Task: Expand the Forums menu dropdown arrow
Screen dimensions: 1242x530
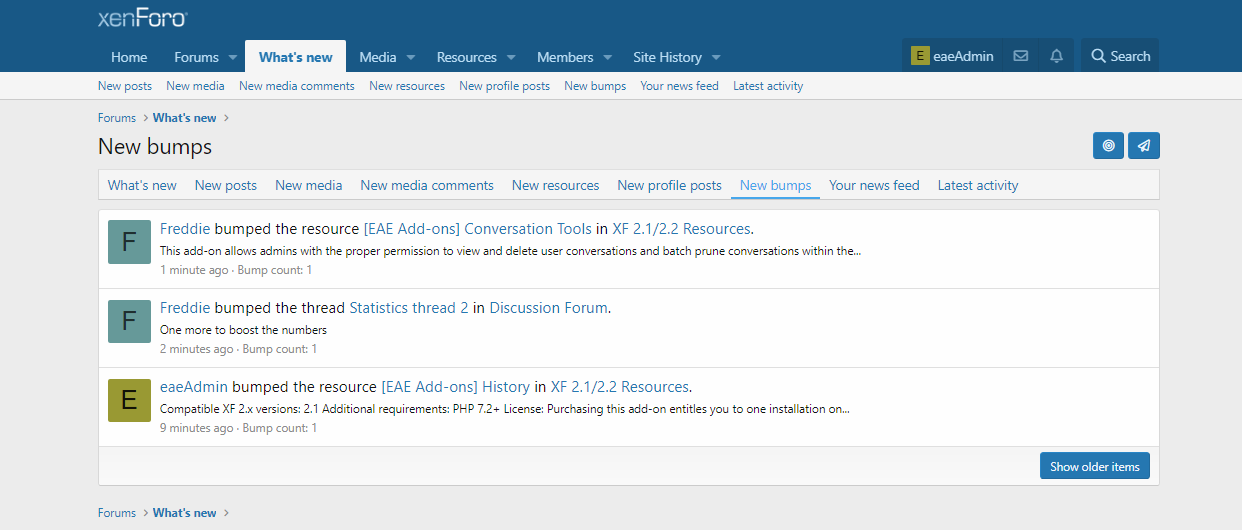Action: coord(232,58)
